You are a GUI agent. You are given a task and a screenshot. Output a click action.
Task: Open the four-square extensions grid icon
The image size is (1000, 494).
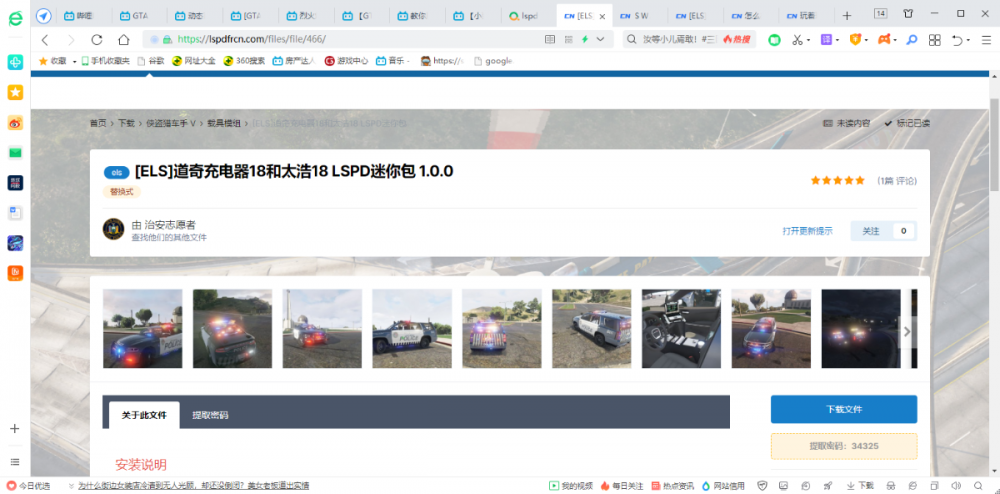934,40
